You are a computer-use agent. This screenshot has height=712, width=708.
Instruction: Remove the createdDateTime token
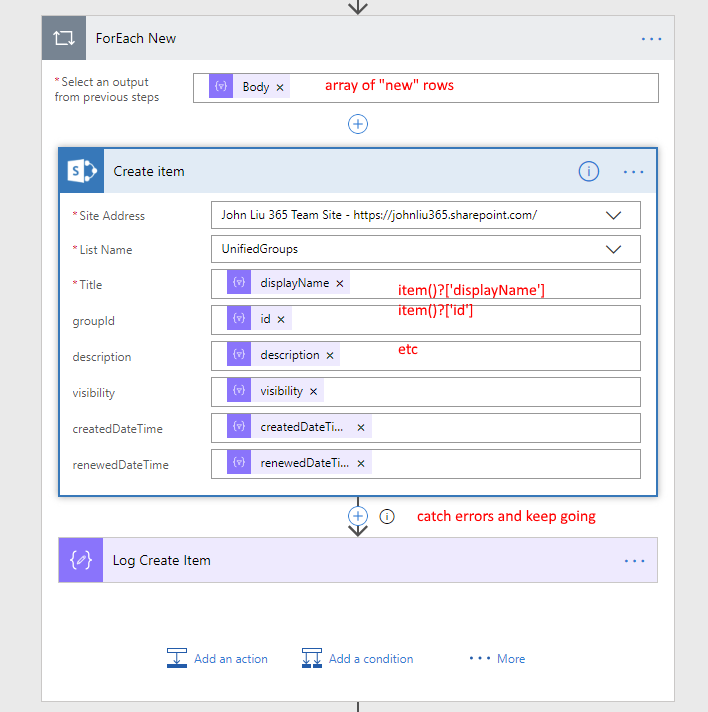point(361,428)
